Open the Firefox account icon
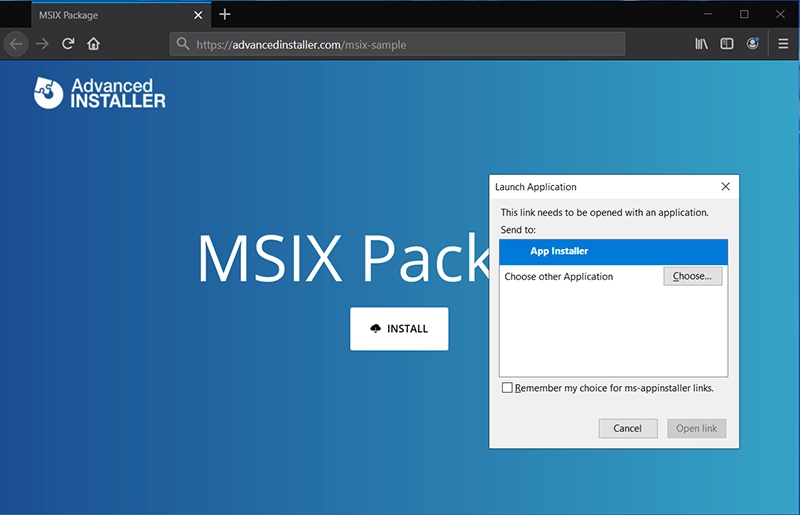This screenshot has height=515, width=800. tap(753, 44)
